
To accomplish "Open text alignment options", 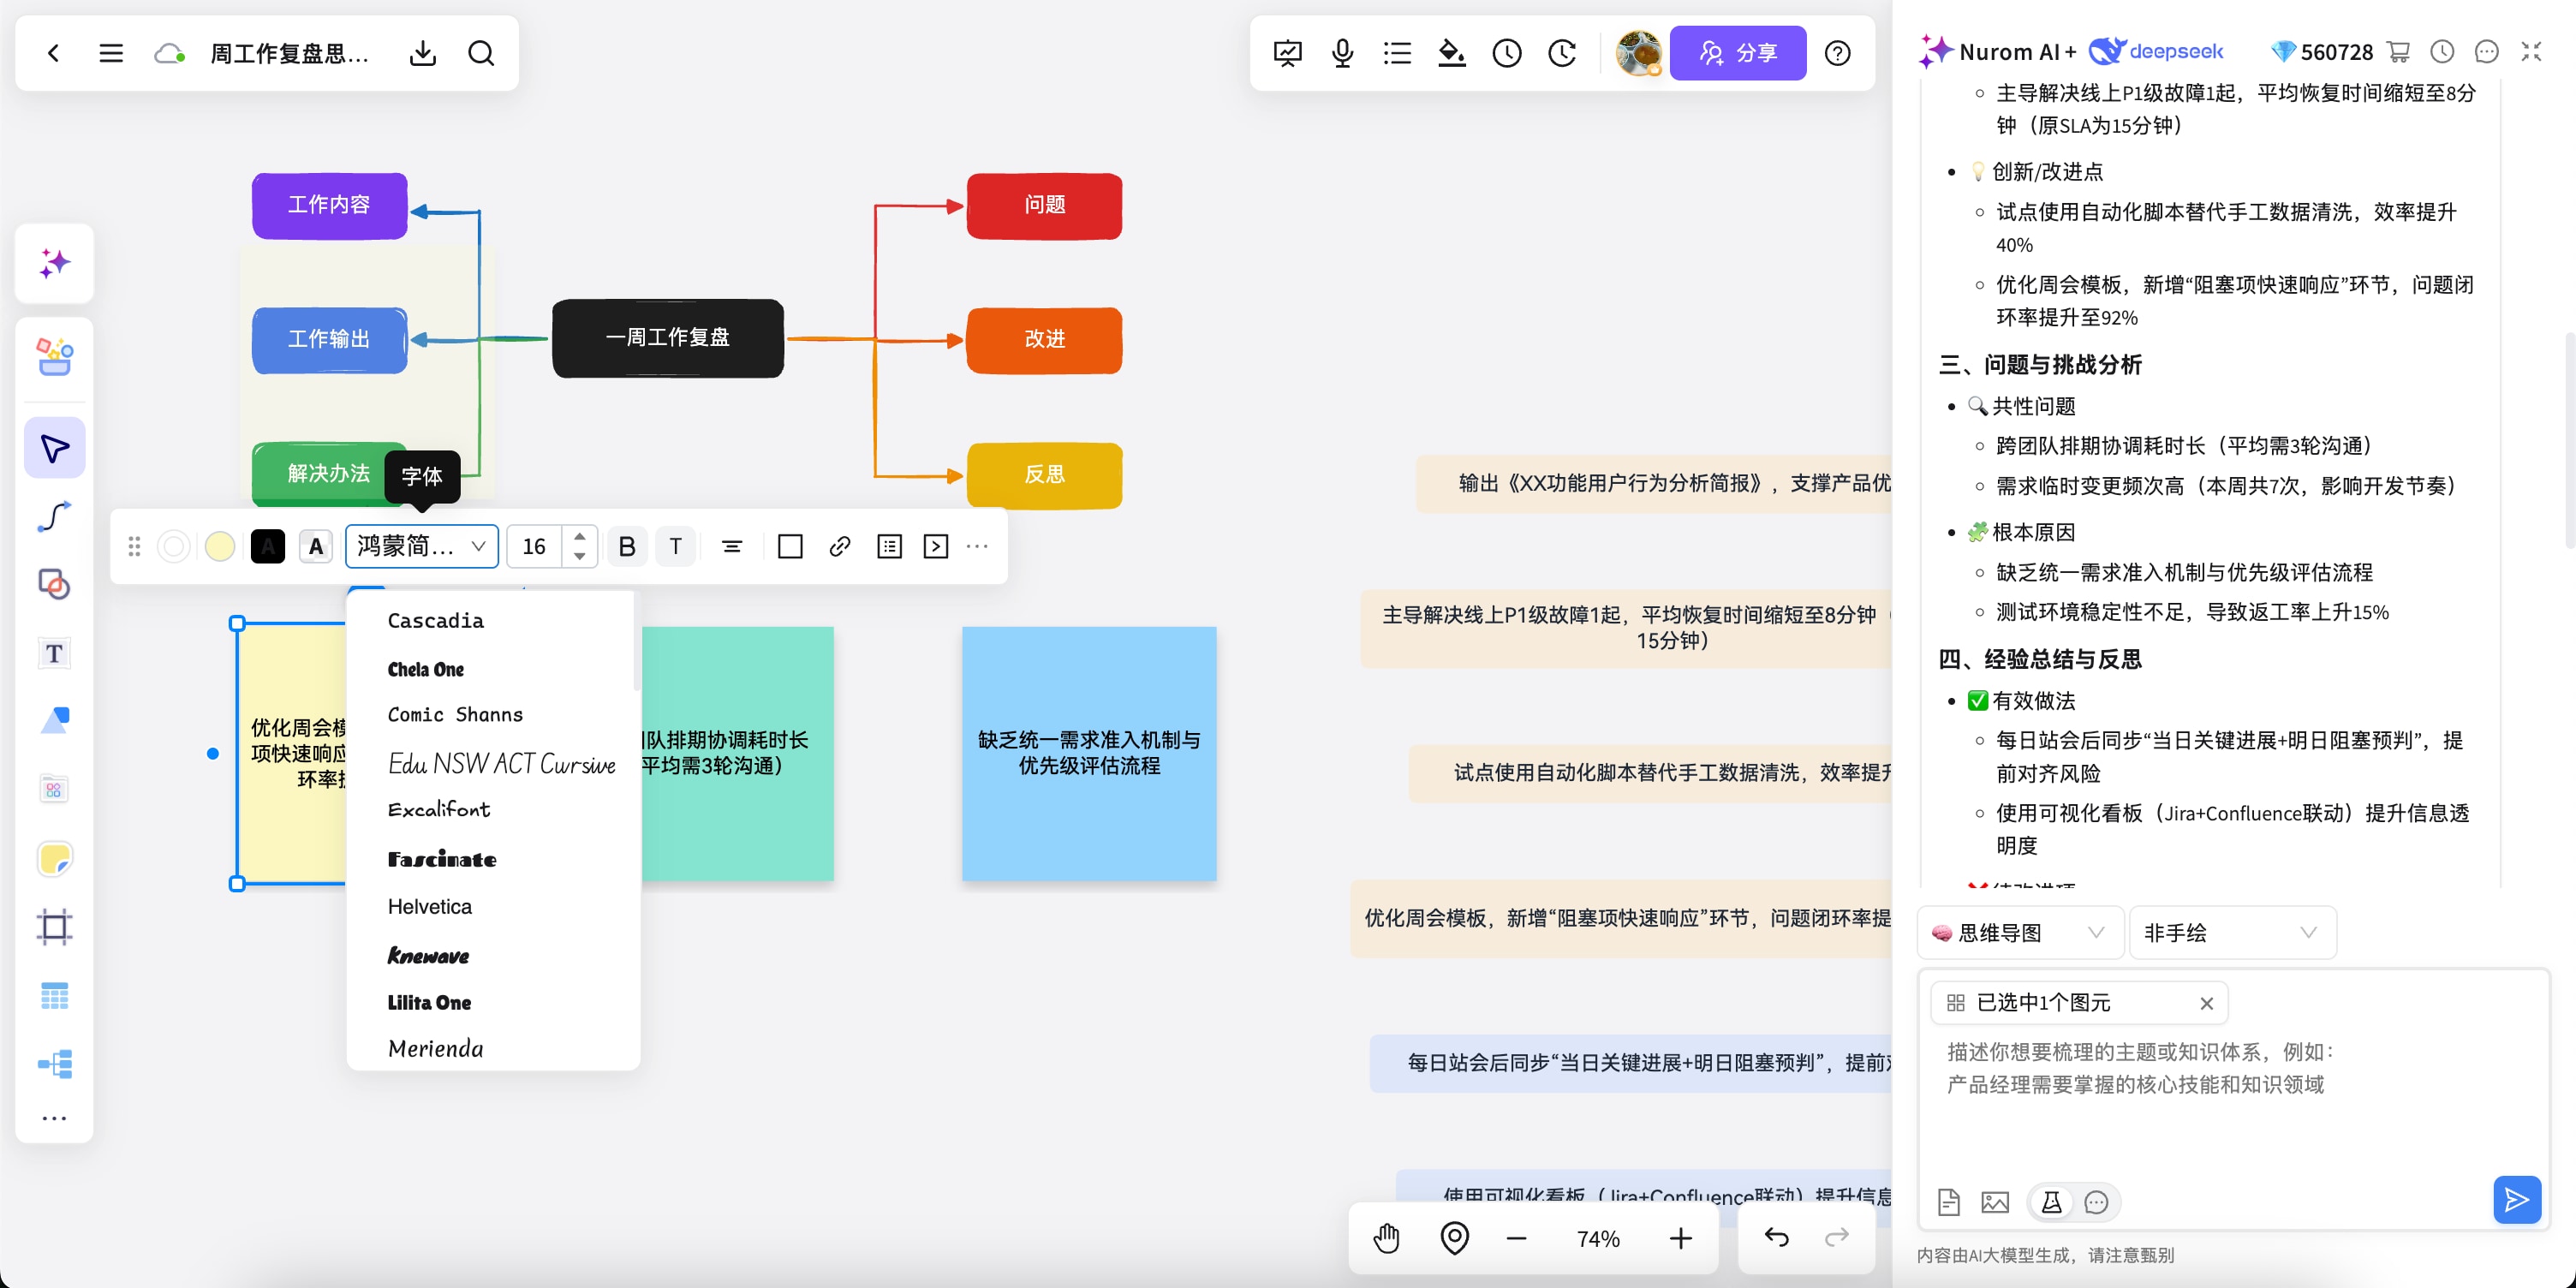I will coord(732,547).
